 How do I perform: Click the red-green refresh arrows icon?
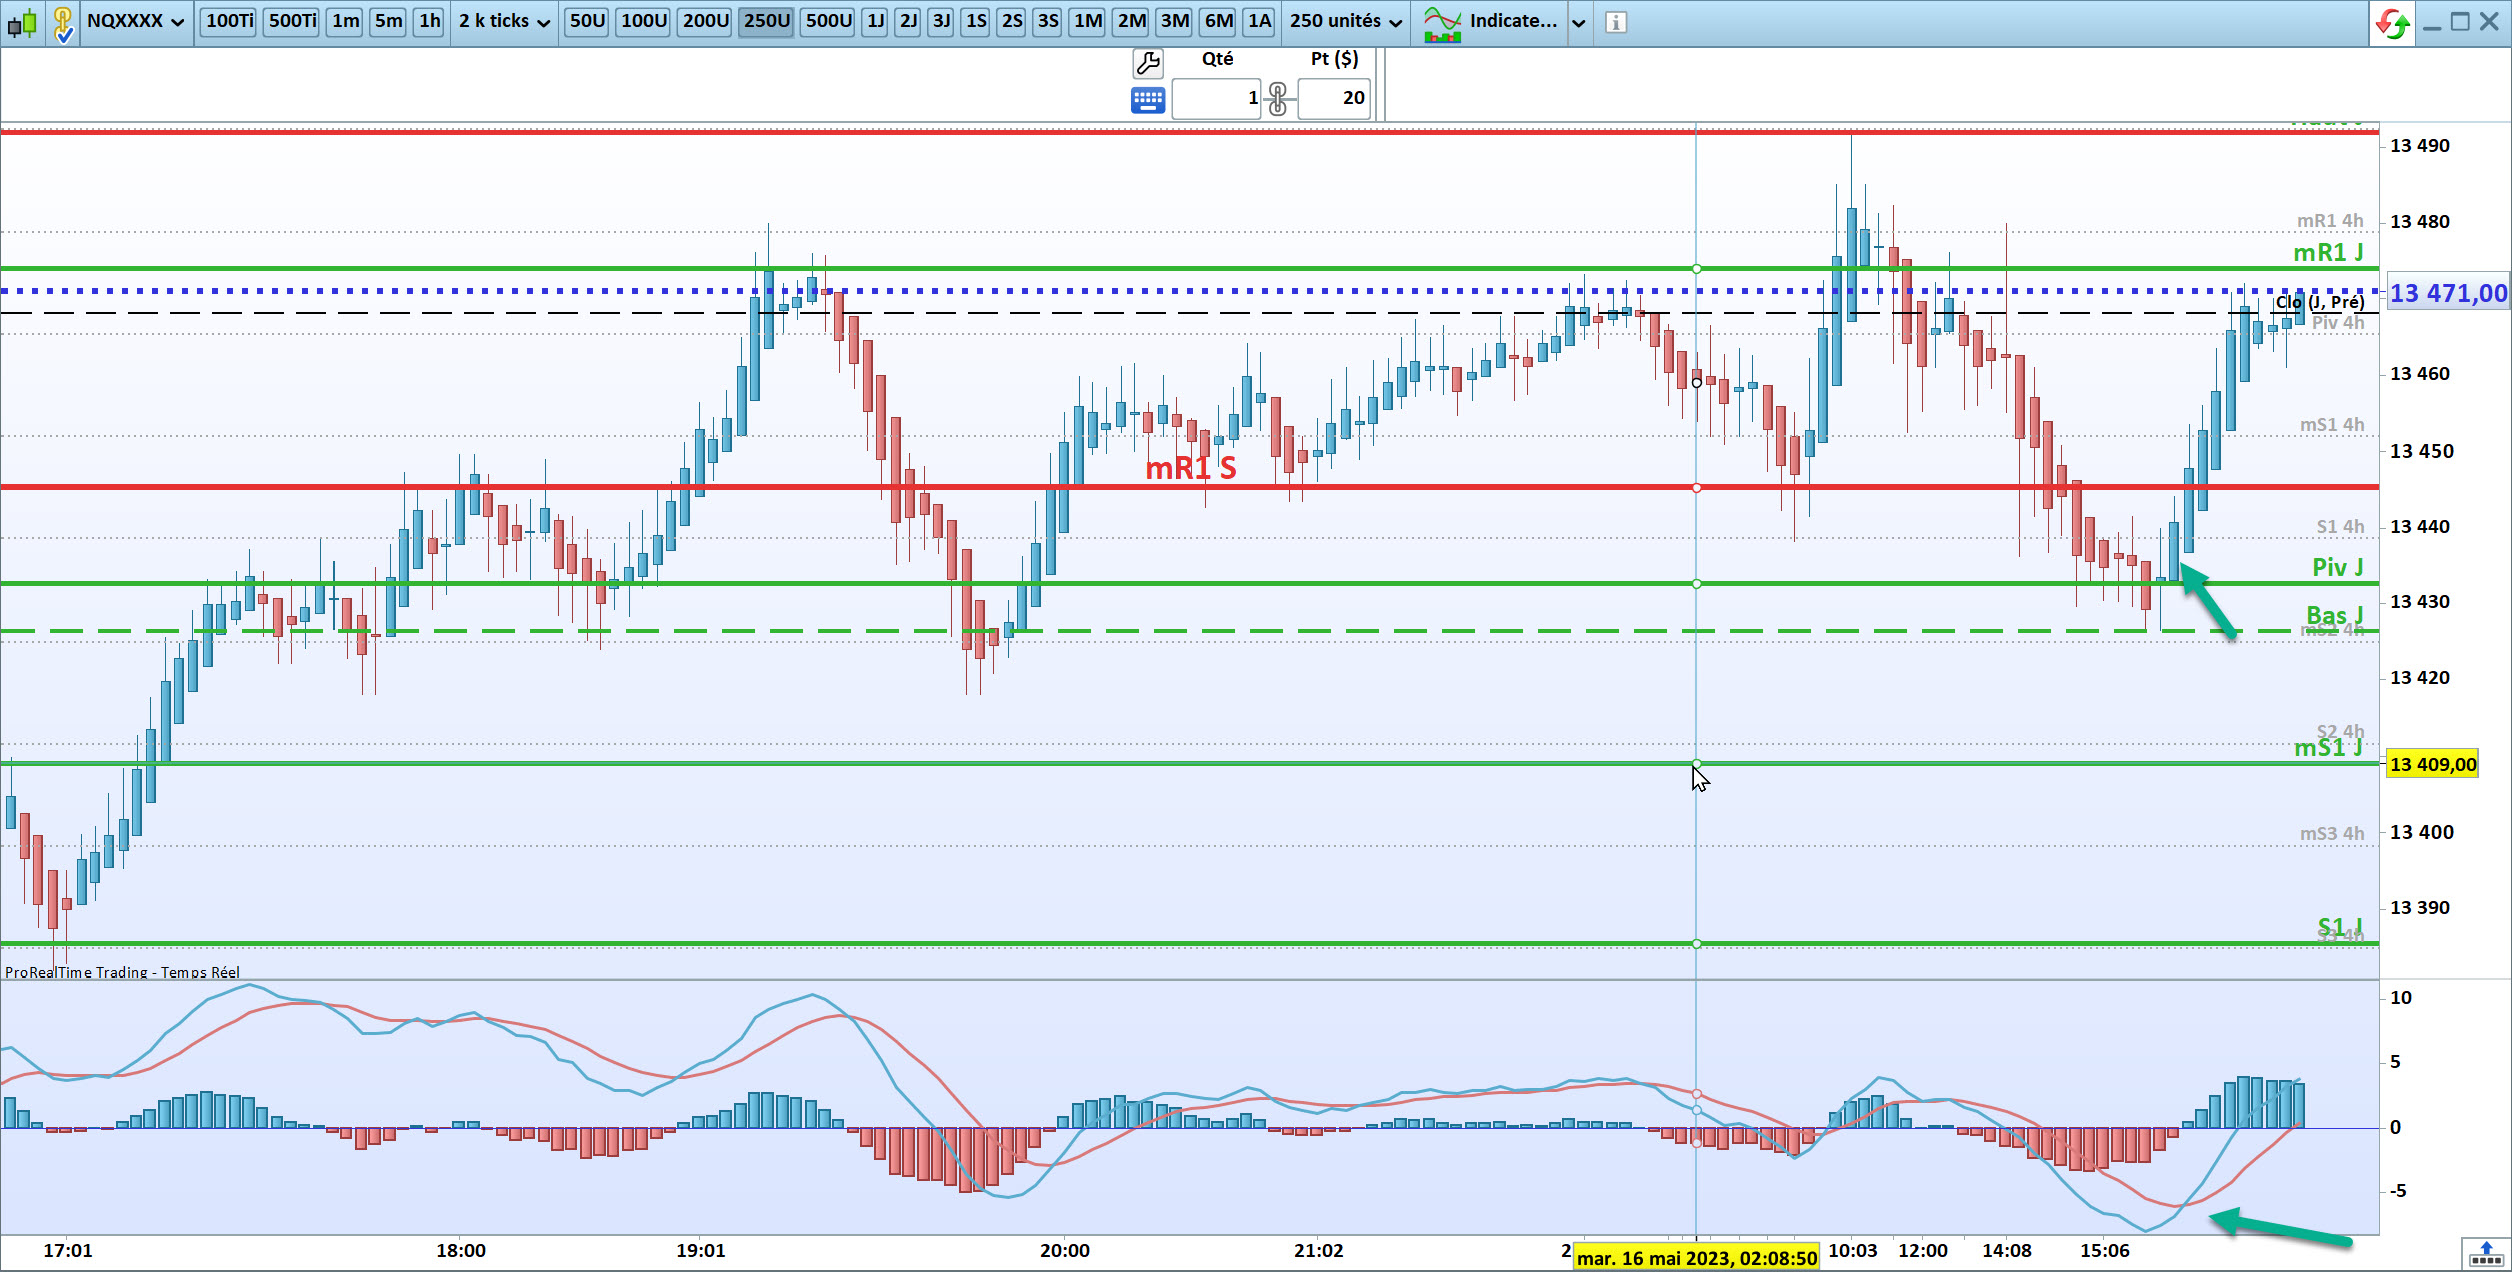2393,22
